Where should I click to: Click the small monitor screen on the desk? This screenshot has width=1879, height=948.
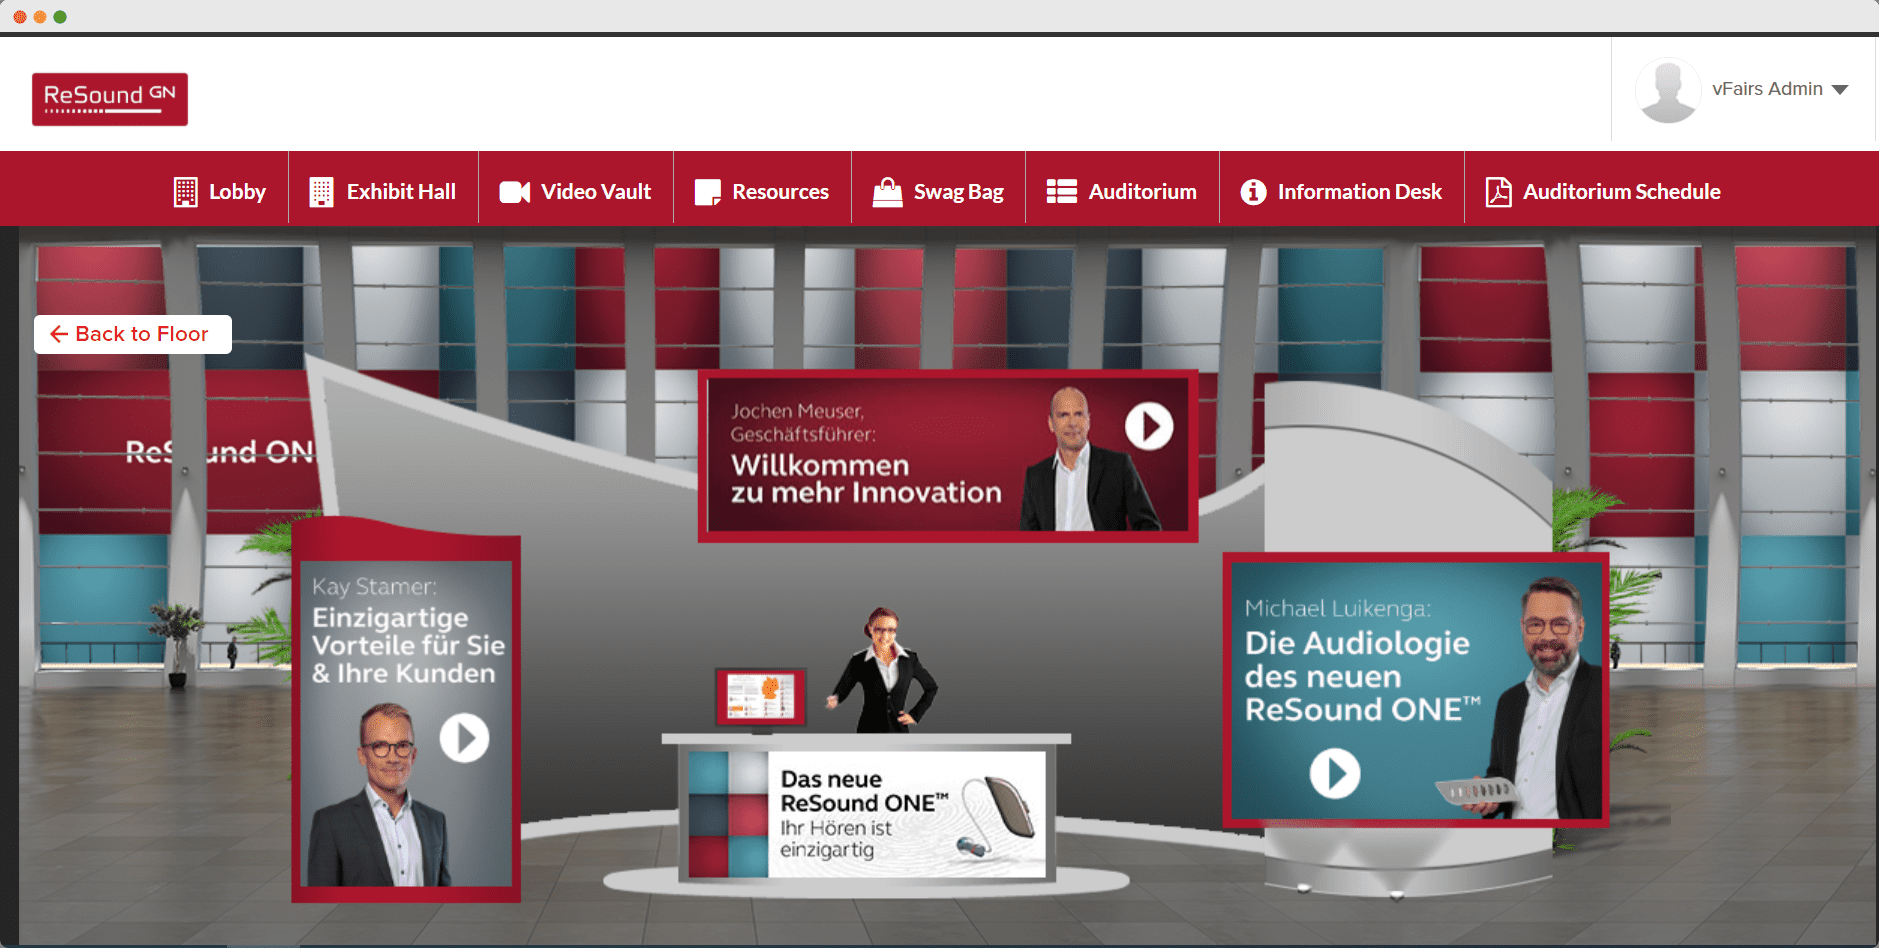[x=761, y=696]
